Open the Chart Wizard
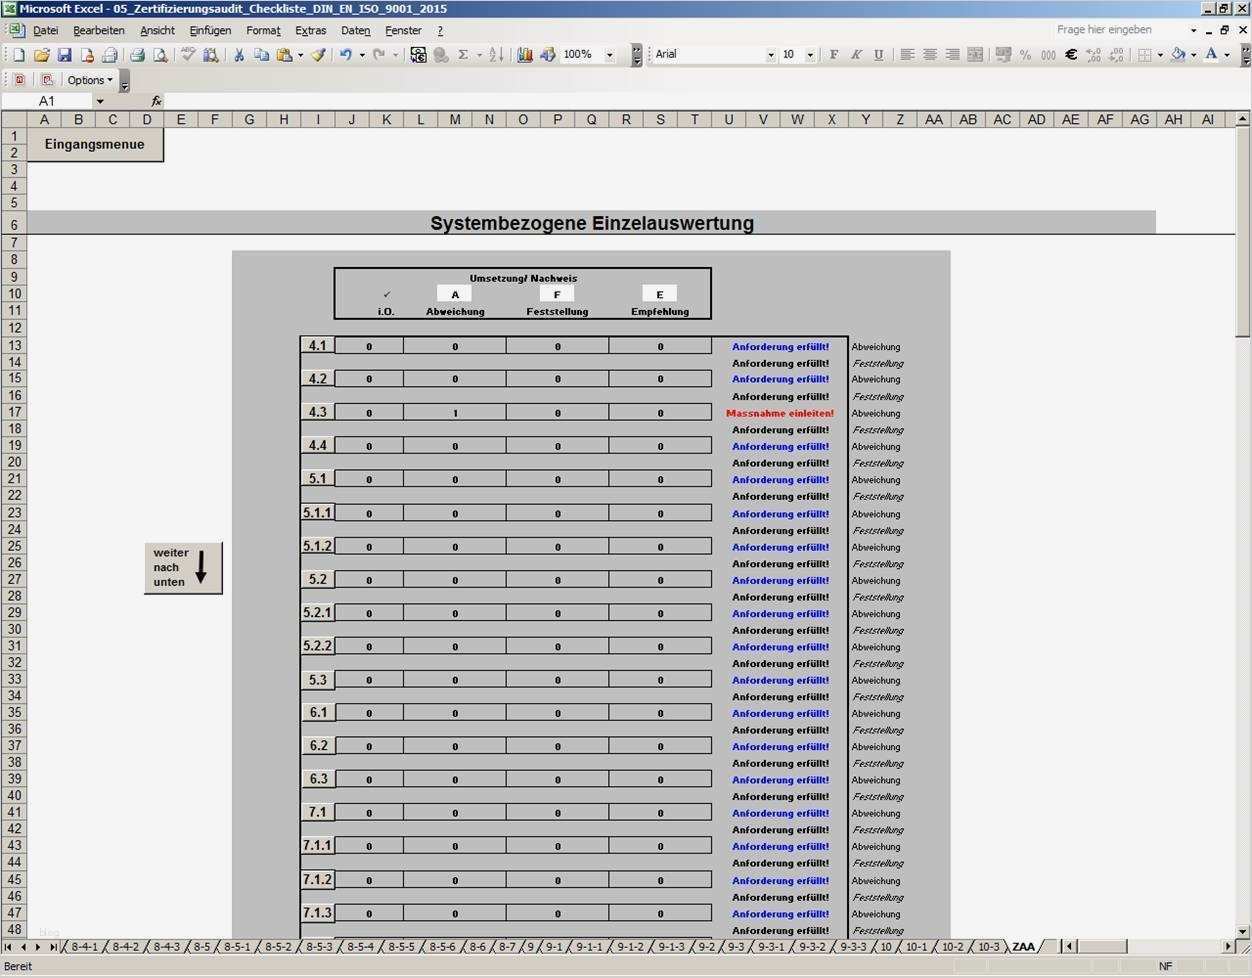Image resolution: width=1252 pixels, height=978 pixels. coord(525,54)
